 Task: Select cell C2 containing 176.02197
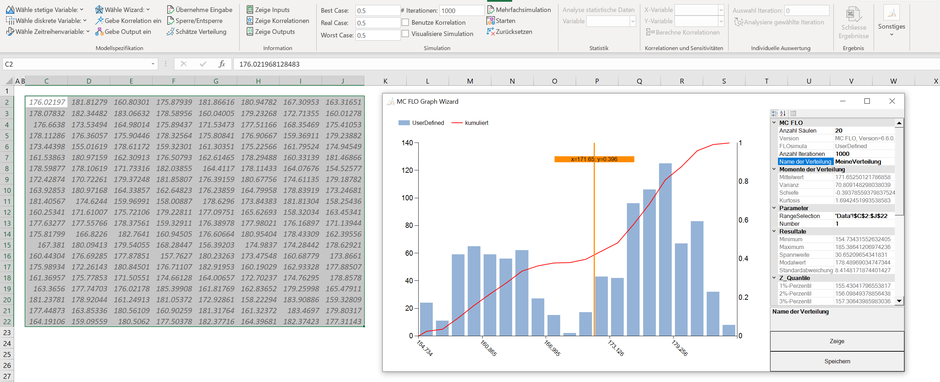tap(46, 103)
